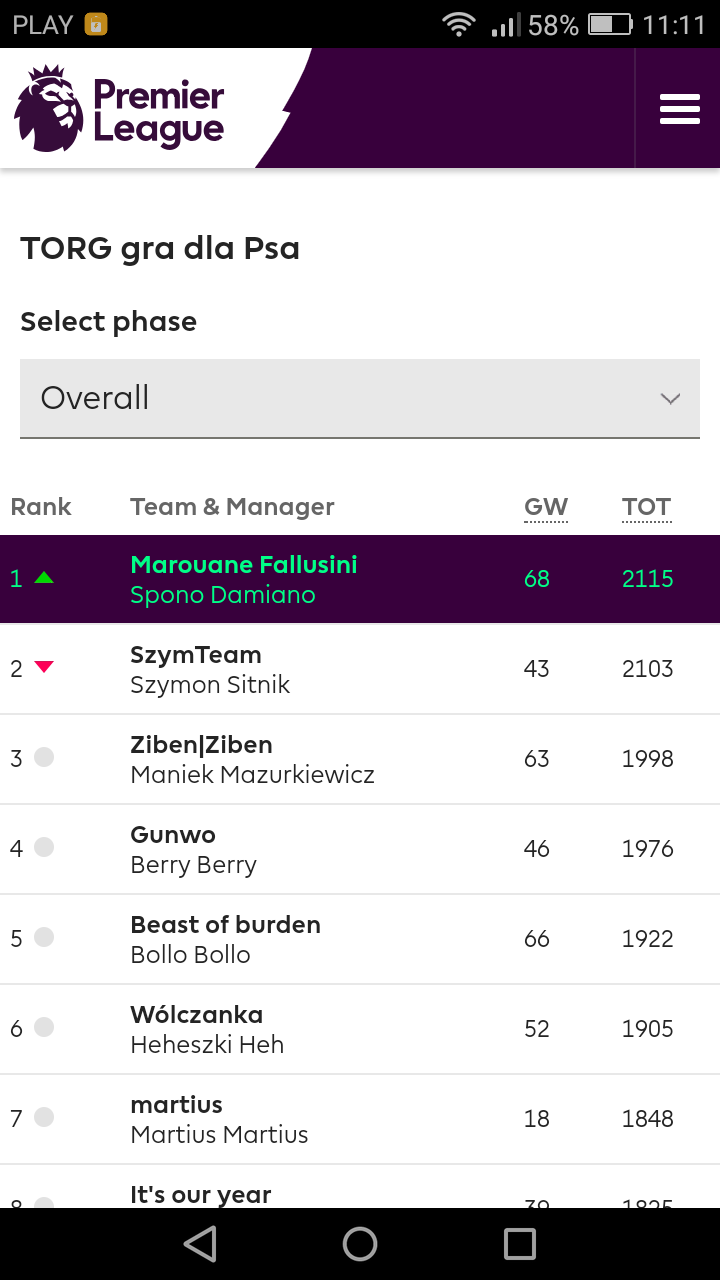The image size is (720, 1280).
Task: Select Ziben|Ziben team row
Action: 360,759
